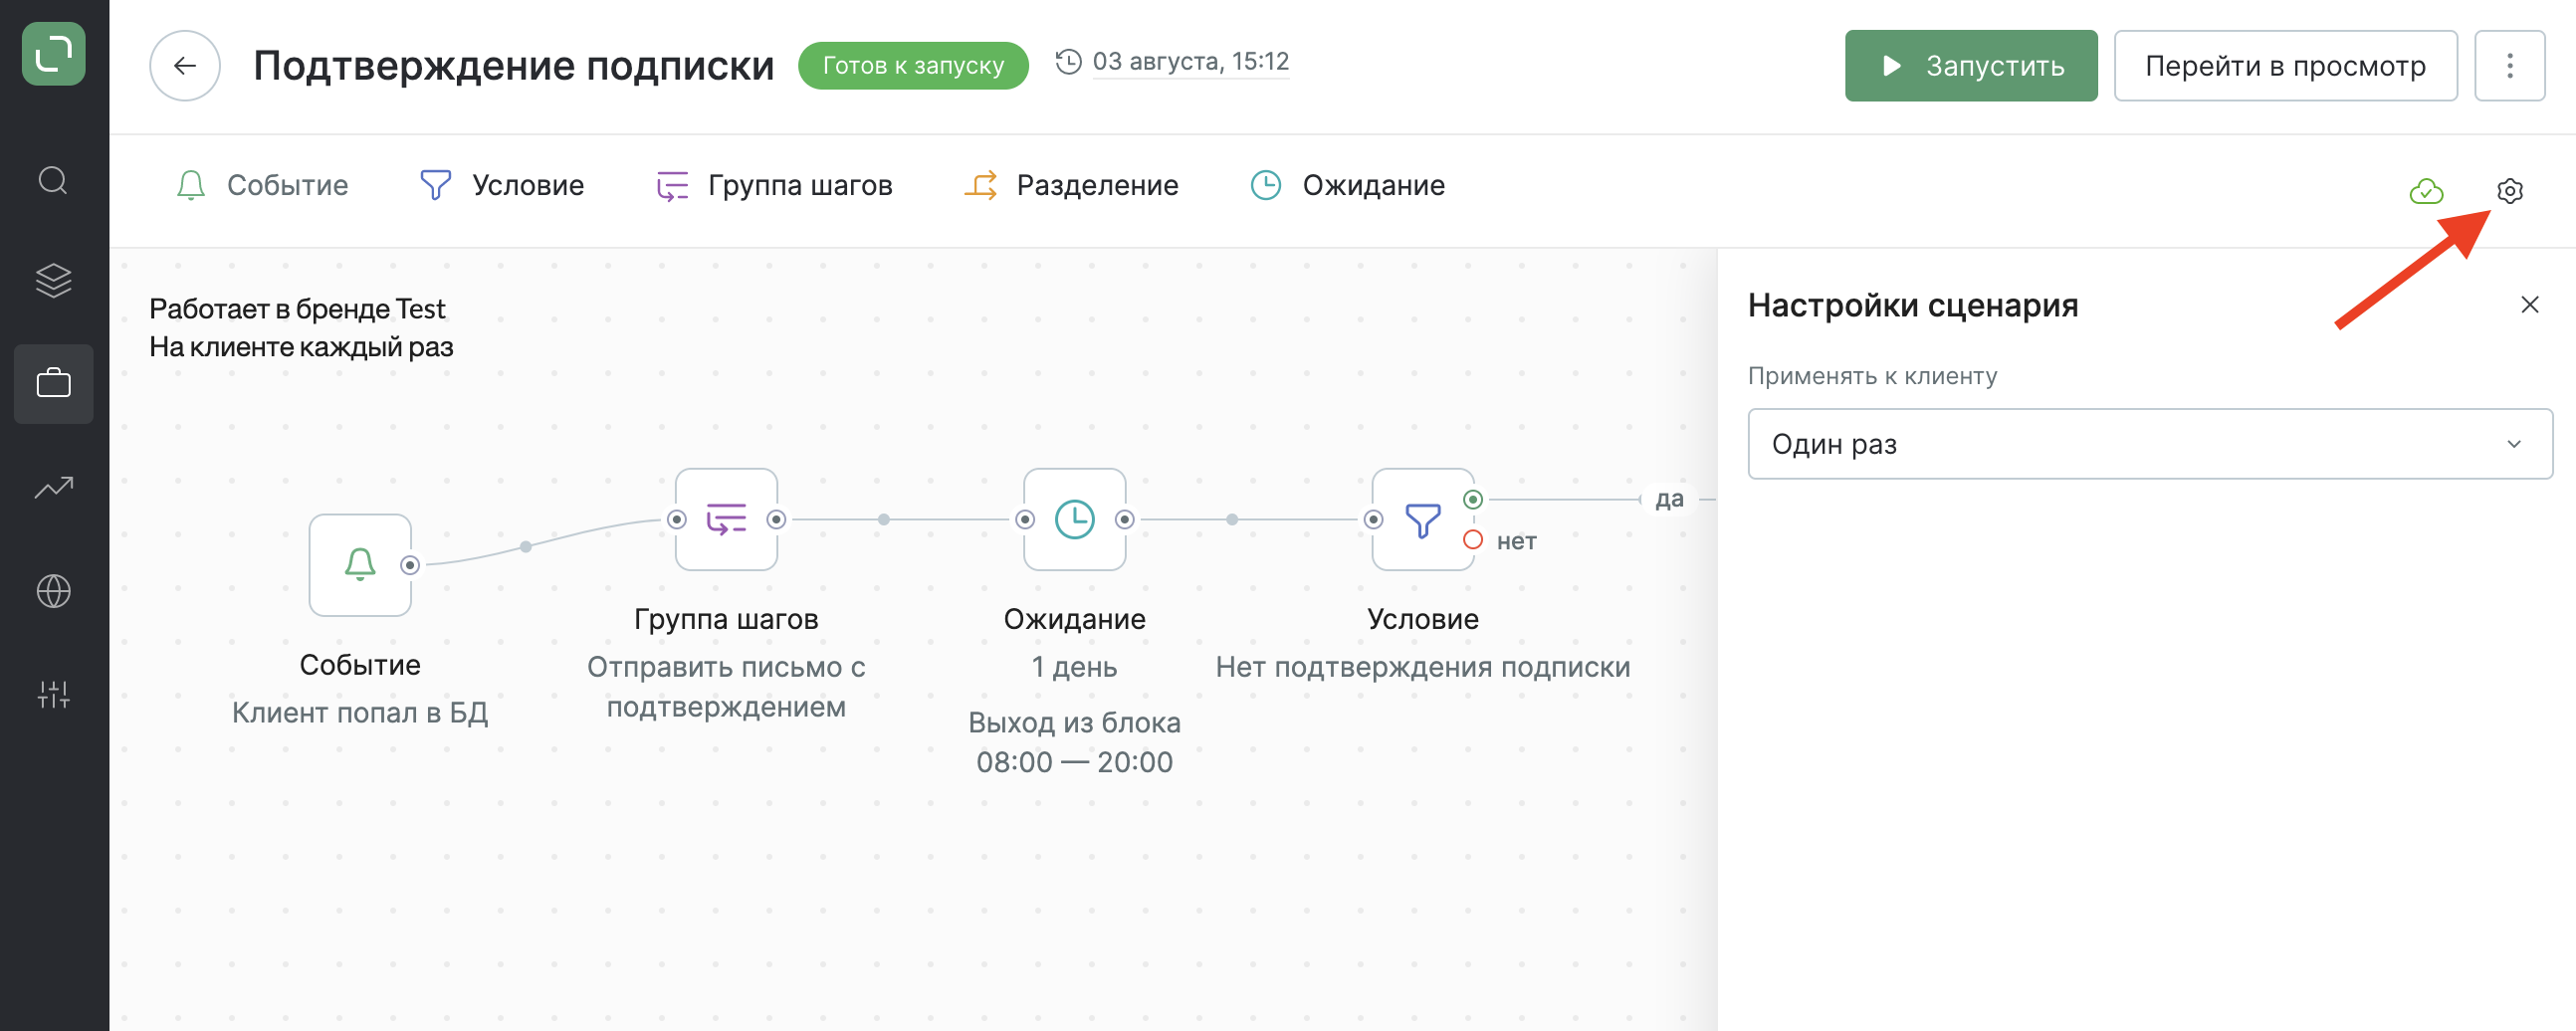2576x1031 pixels.
Task: Click the midpoint on Ожидание–Условие connection
Action: [x=1232, y=519]
